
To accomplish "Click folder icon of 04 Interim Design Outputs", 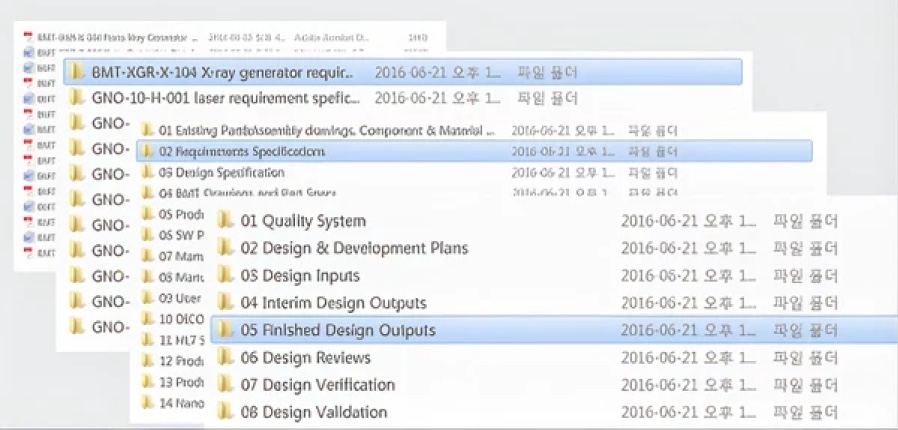I will click(226, 302).
